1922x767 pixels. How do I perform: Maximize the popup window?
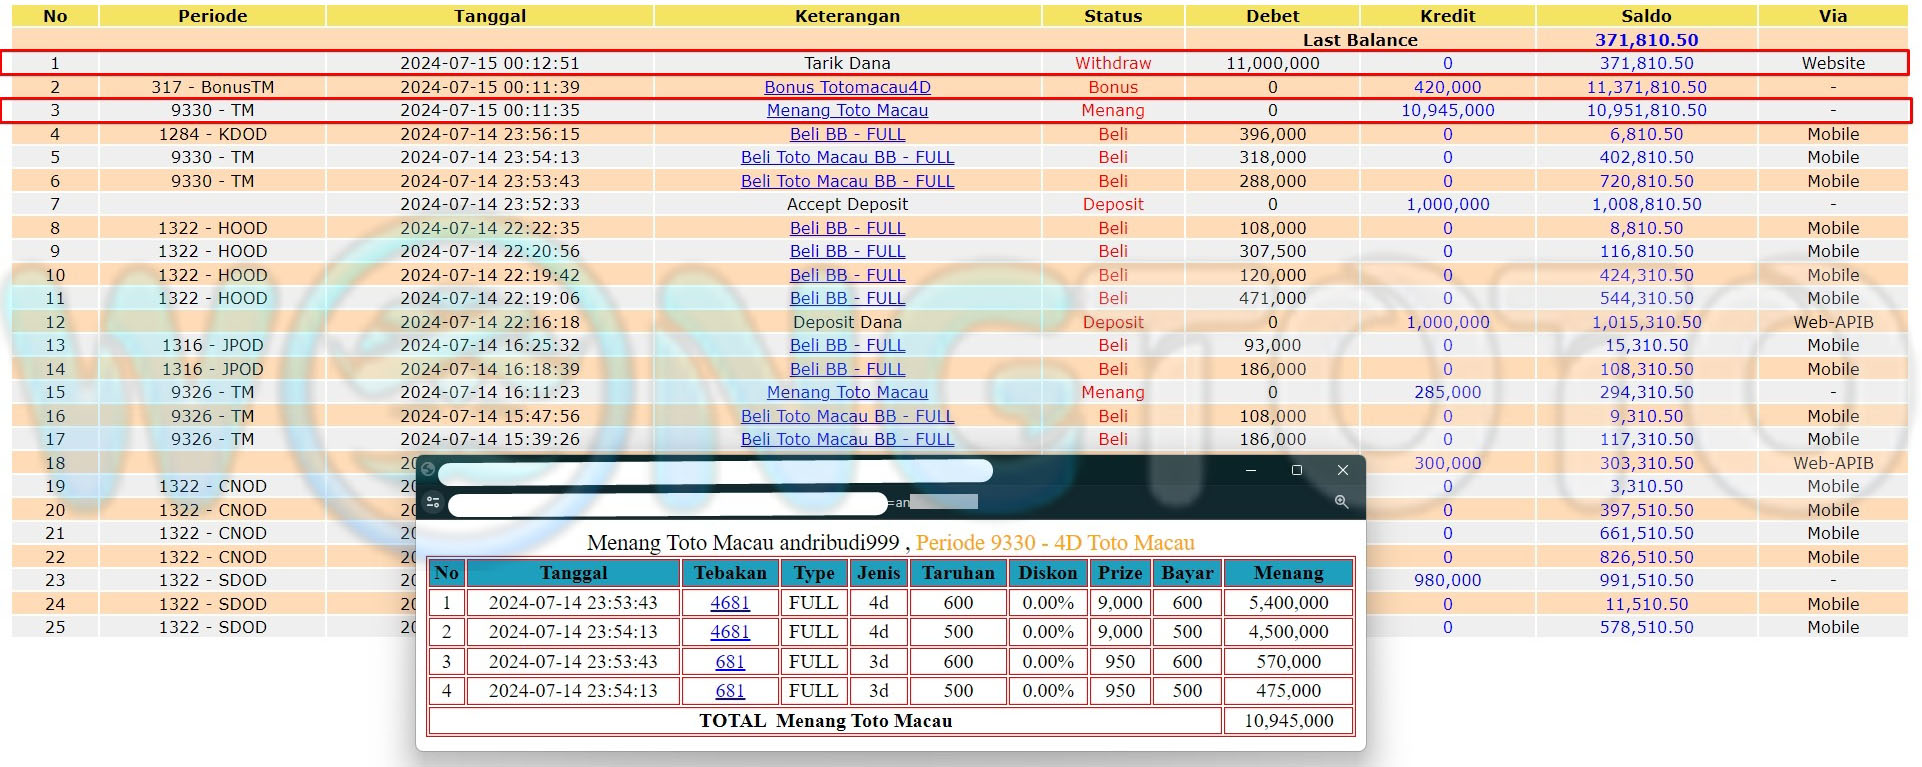[1297, 470]
